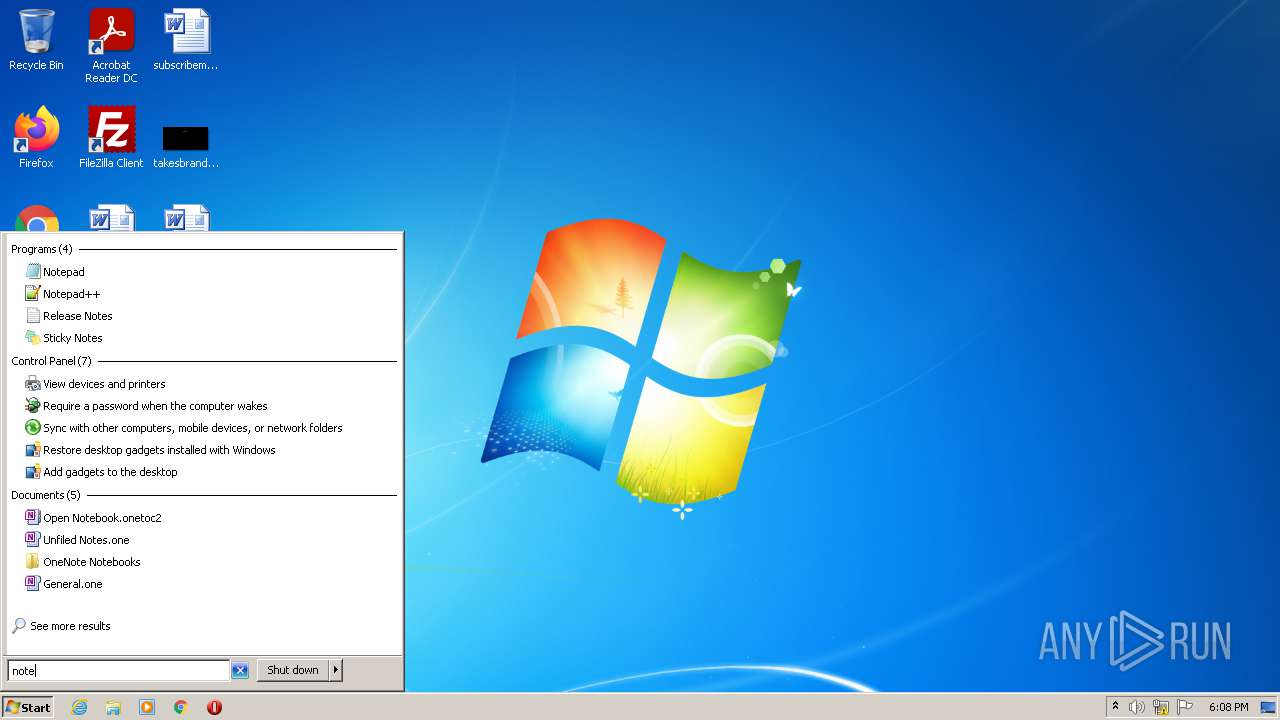Click the Control Panel (7) group header

point(51,361)
